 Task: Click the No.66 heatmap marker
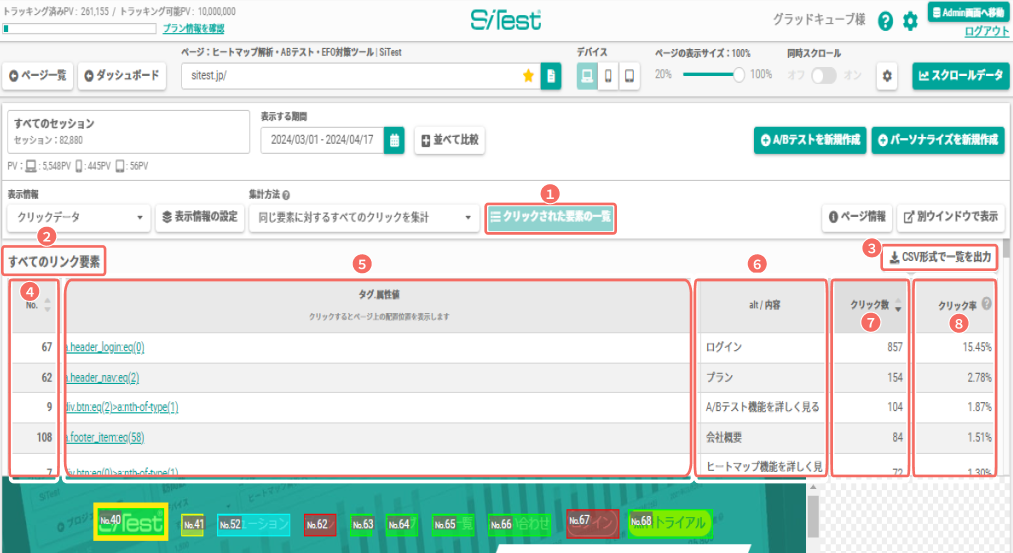(519, 525)
